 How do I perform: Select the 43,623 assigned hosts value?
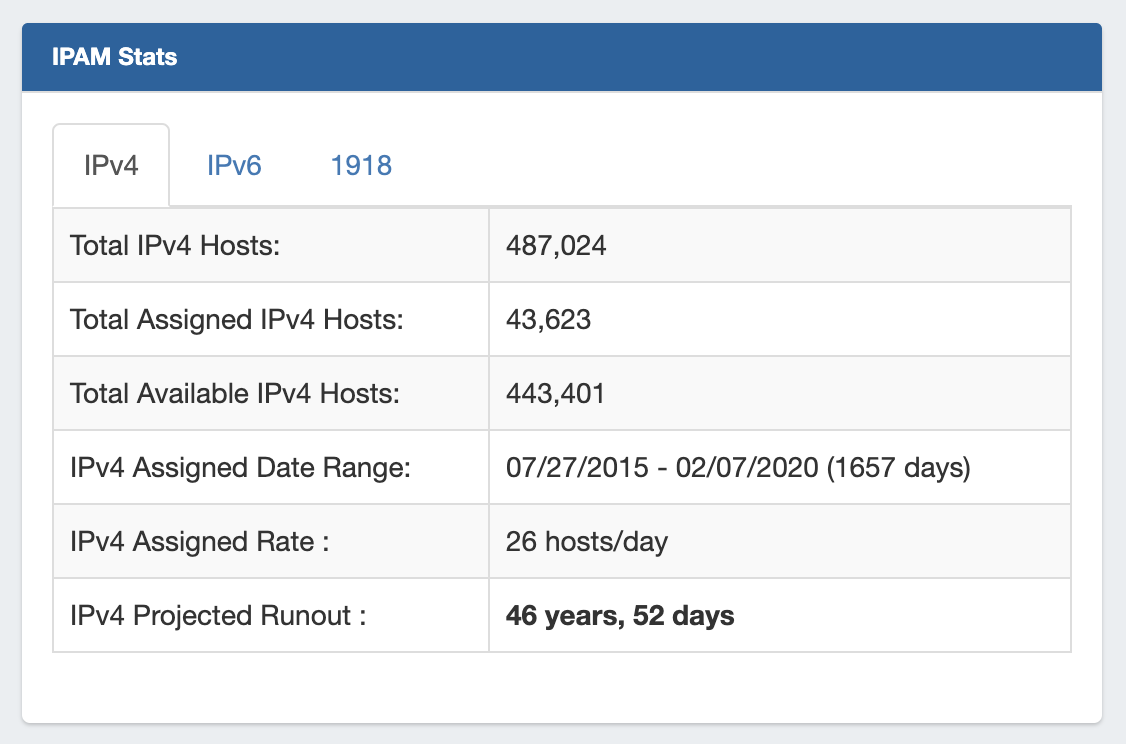click(x=548, y=319)
